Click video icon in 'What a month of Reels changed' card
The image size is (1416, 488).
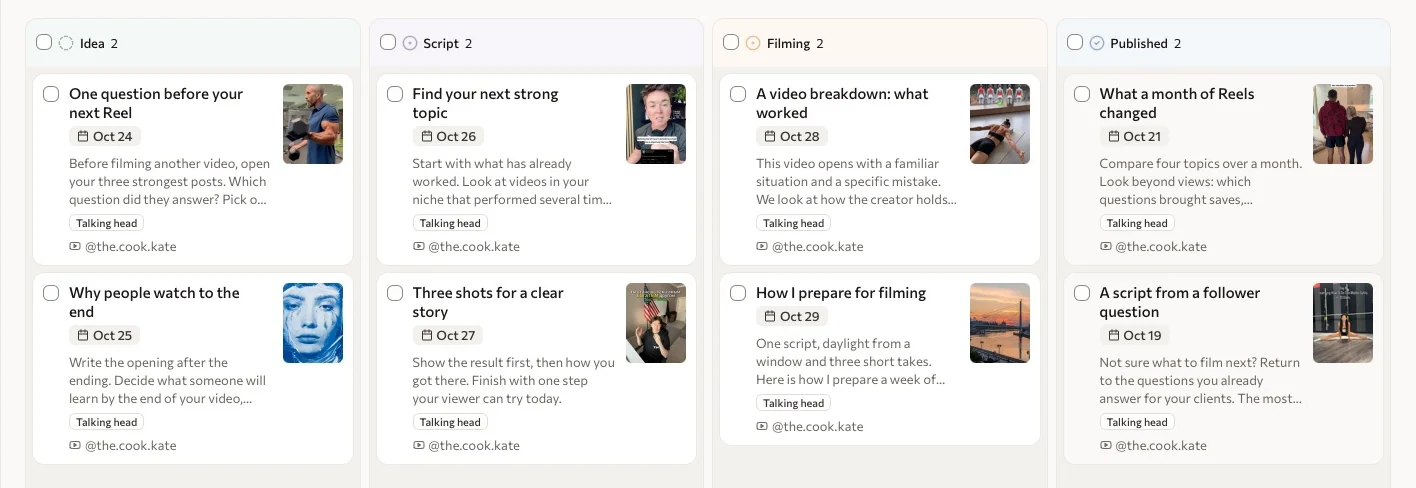click(x=1106, y=246)
